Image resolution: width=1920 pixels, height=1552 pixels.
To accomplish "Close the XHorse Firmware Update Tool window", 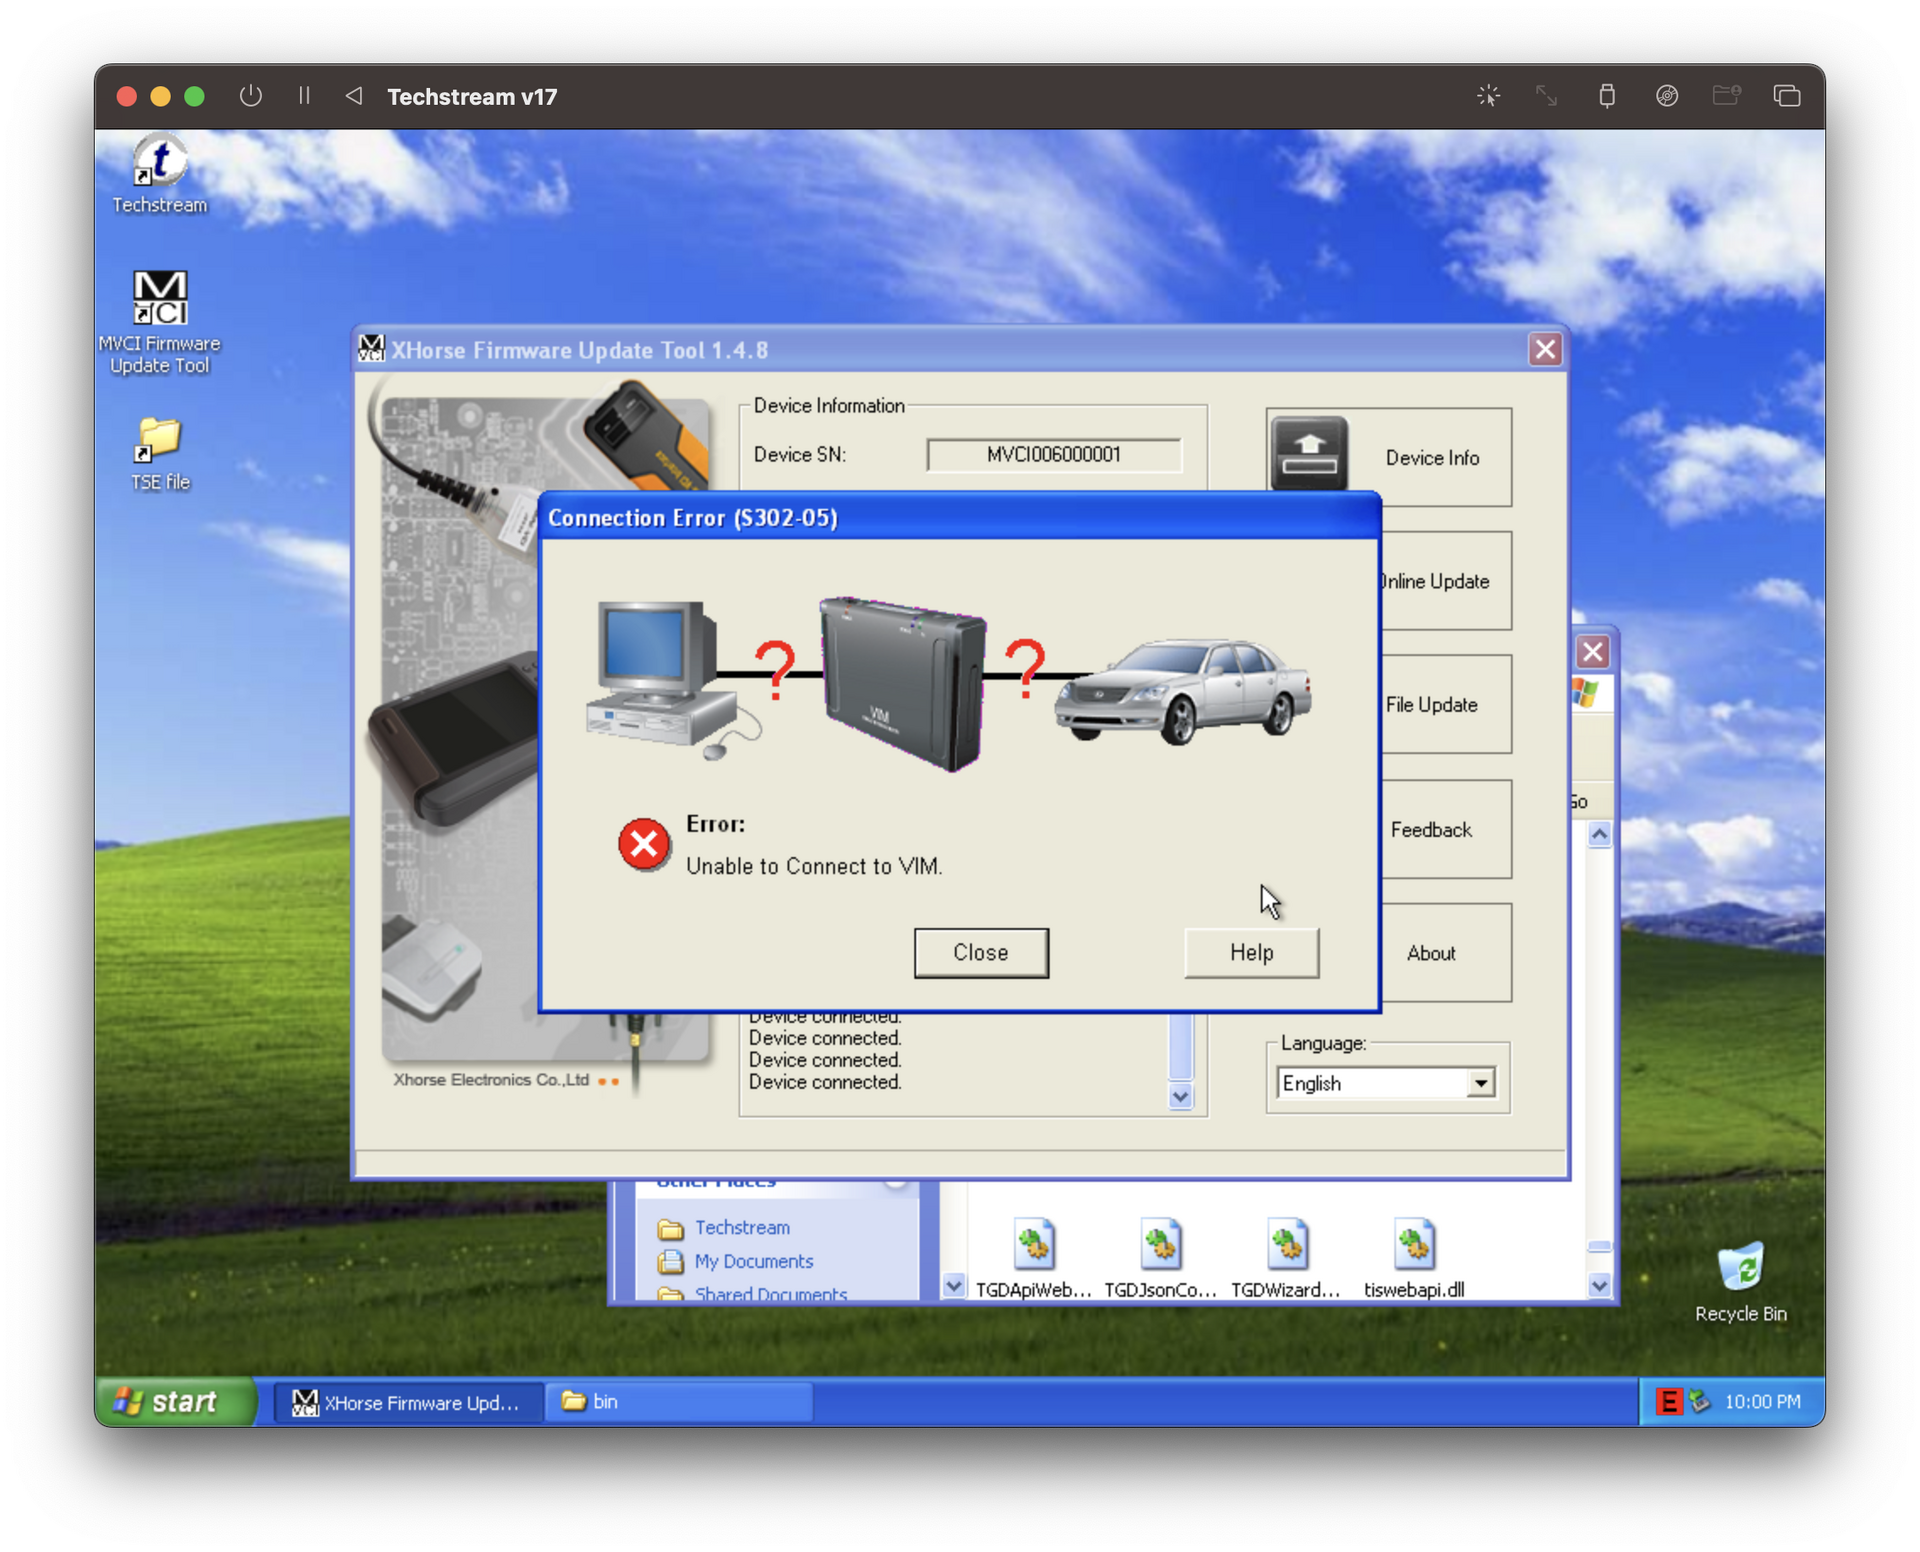I will pos(1545,349).
